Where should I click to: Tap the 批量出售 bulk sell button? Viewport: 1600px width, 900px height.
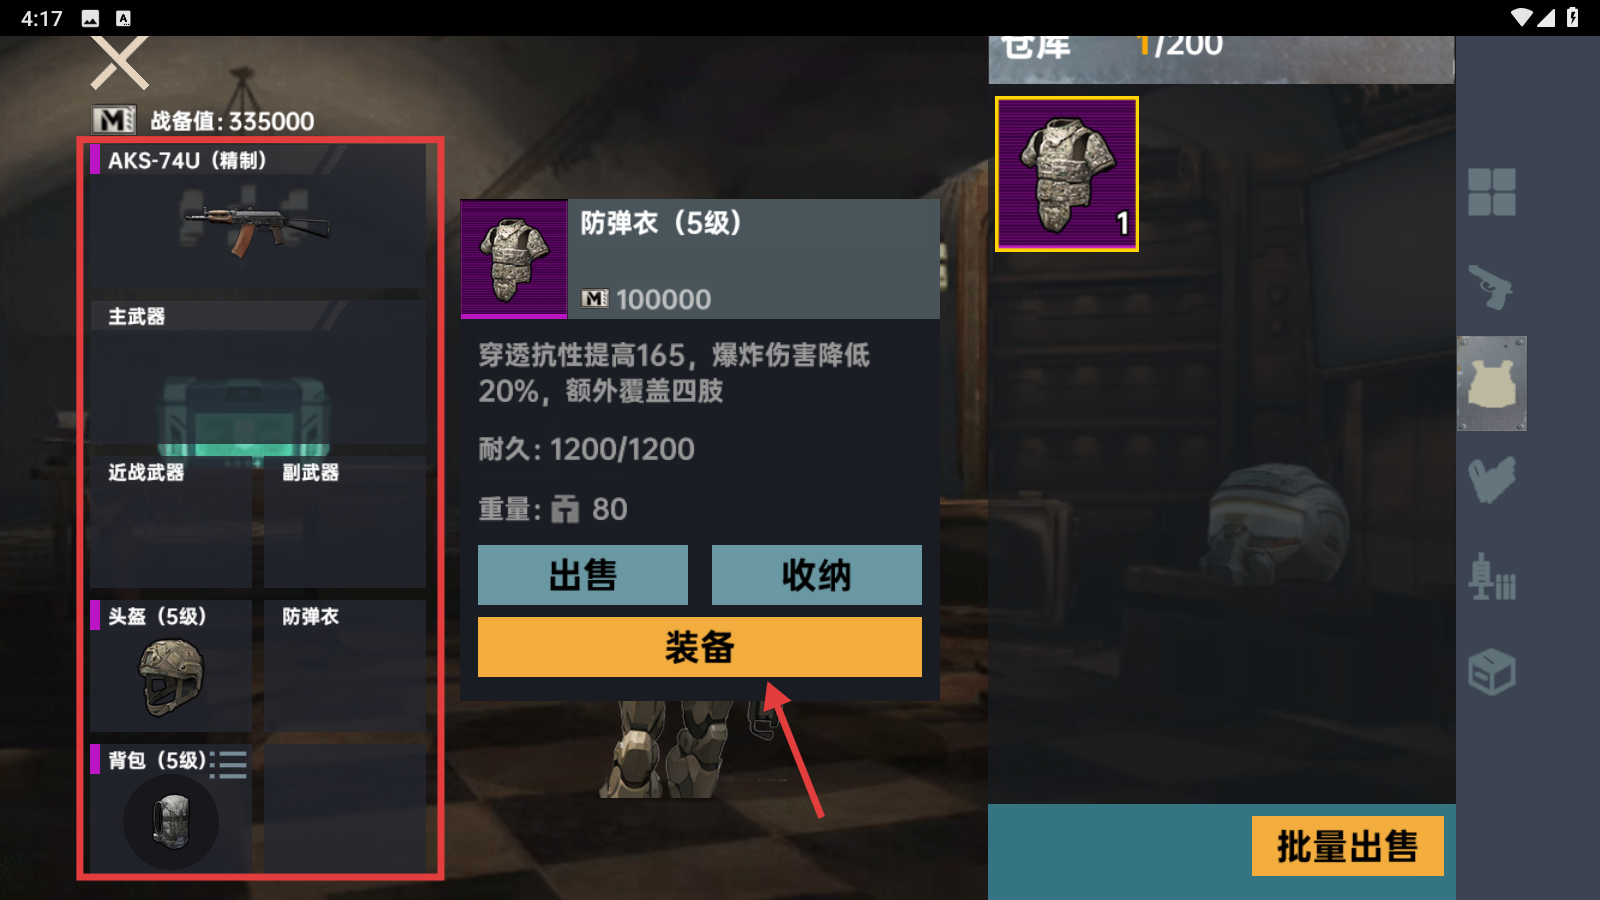(x=1347, y=846)
